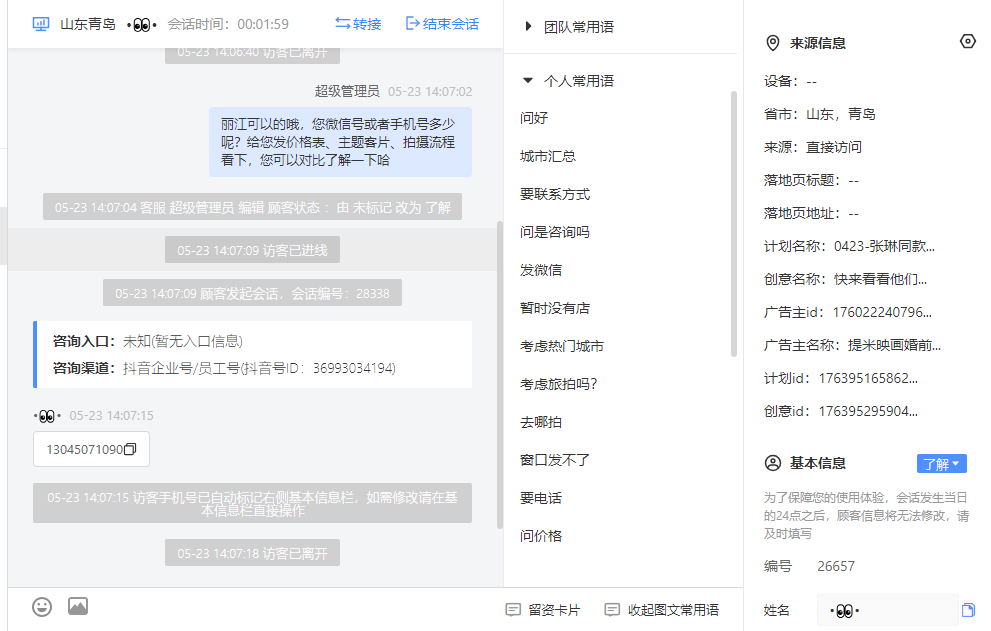Click 计划id value 176395165862...
Screen dimensions: 991x631
tap(868, 378)
